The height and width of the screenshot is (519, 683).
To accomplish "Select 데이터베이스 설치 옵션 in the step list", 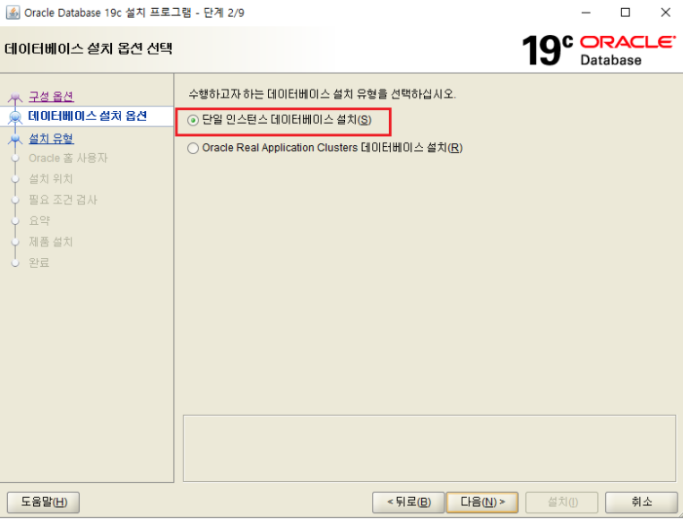I will tap(88, 116).
